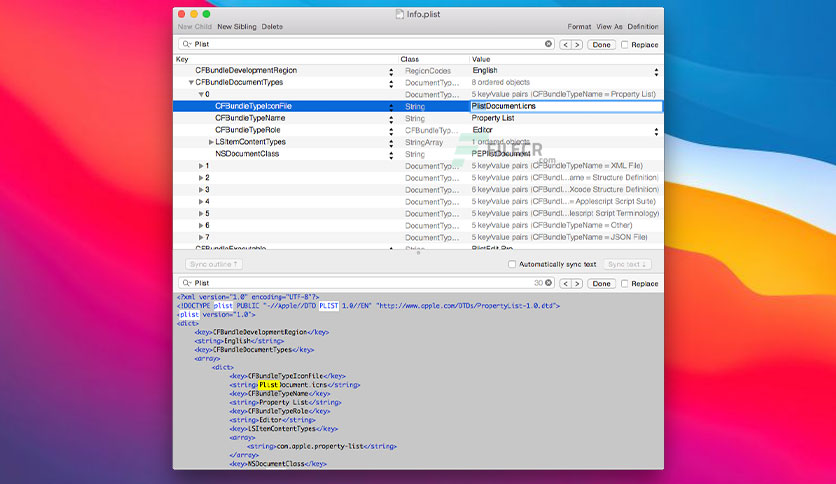The image size is (836, 484).
Task: Expand the LSItemContentTypes row
Action: (211, 142)
